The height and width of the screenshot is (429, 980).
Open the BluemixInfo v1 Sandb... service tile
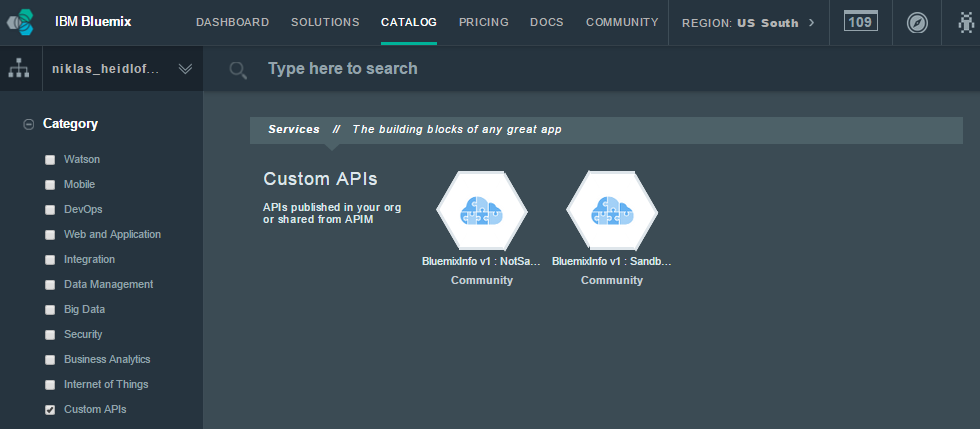(x=612, y=229)
